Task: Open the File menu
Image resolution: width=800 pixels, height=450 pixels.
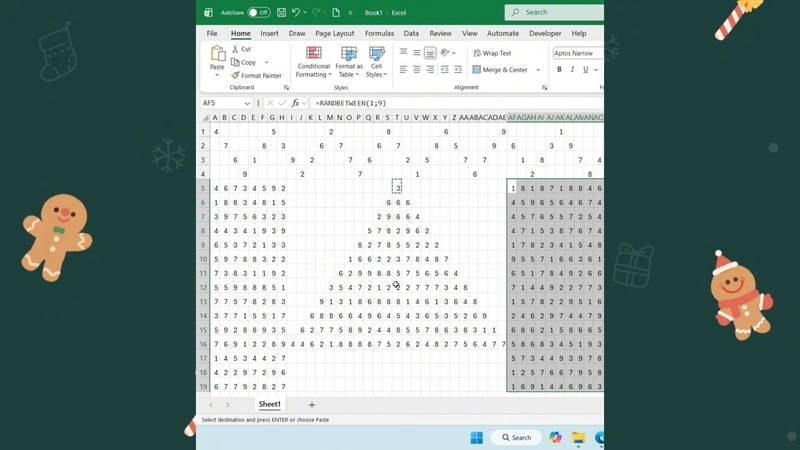Action: (x=212, y=33)
